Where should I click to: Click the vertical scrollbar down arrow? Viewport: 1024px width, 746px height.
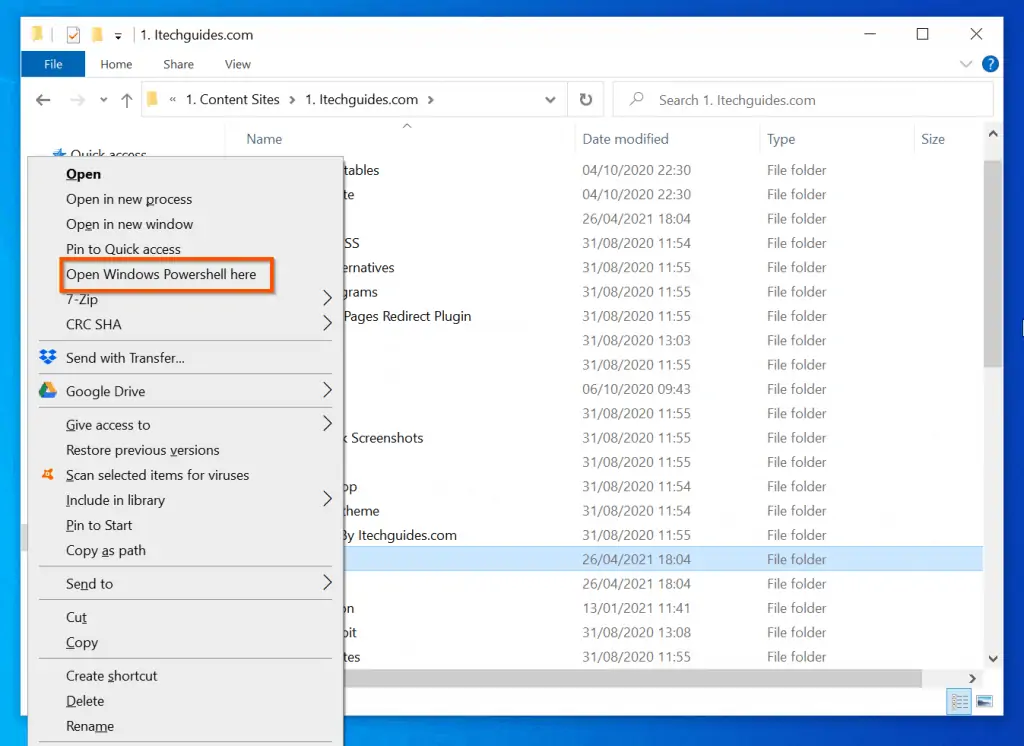tap(993, 658)
